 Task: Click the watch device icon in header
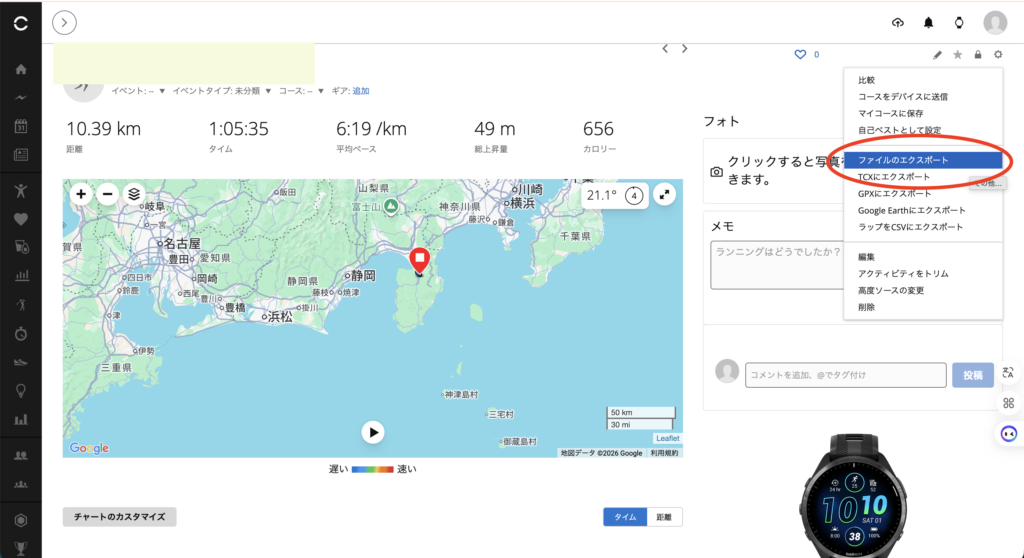point(959,23)
